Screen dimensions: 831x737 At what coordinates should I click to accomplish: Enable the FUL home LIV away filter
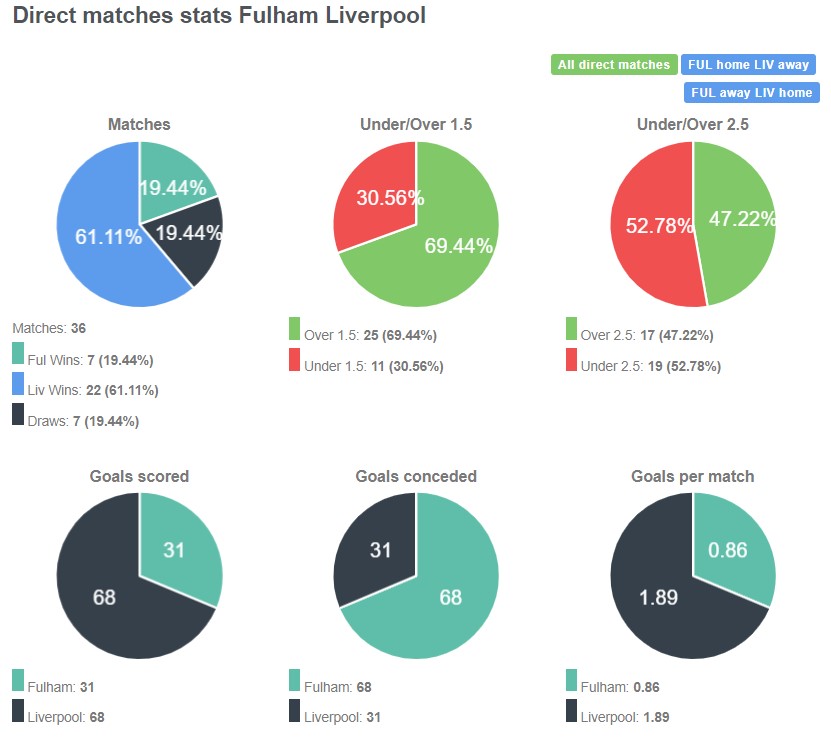(x=749, y=64)
